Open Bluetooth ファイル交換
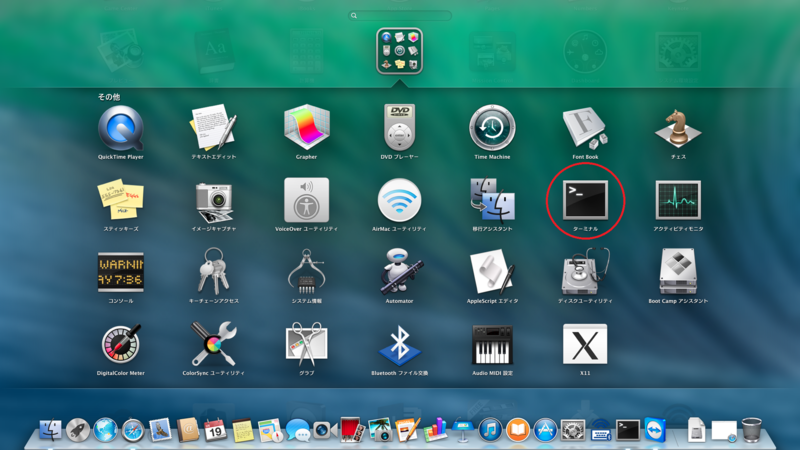 (399, 345)
